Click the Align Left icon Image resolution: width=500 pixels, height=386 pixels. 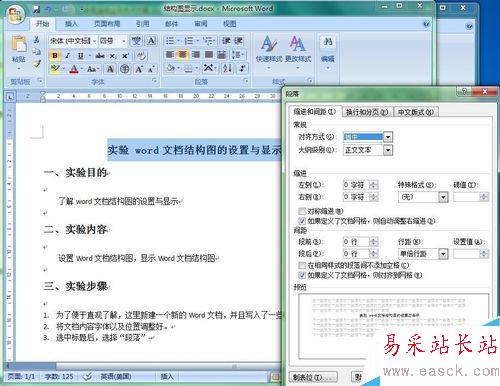(x=170, y=54)
